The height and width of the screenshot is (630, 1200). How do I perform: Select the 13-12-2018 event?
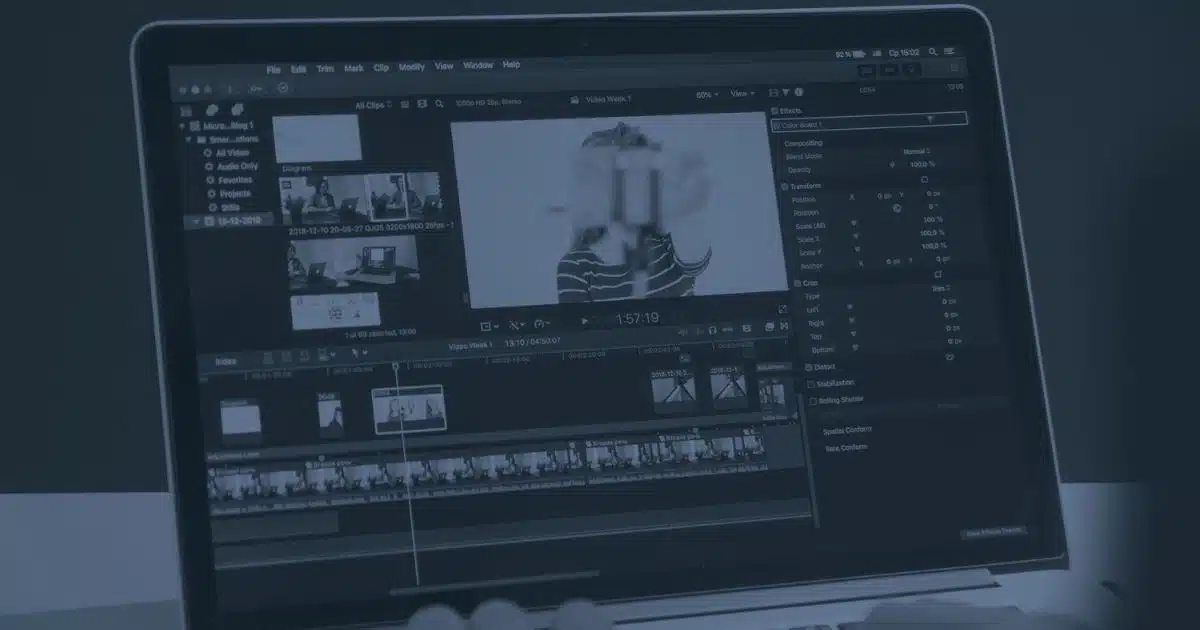[x=228, y=220]
